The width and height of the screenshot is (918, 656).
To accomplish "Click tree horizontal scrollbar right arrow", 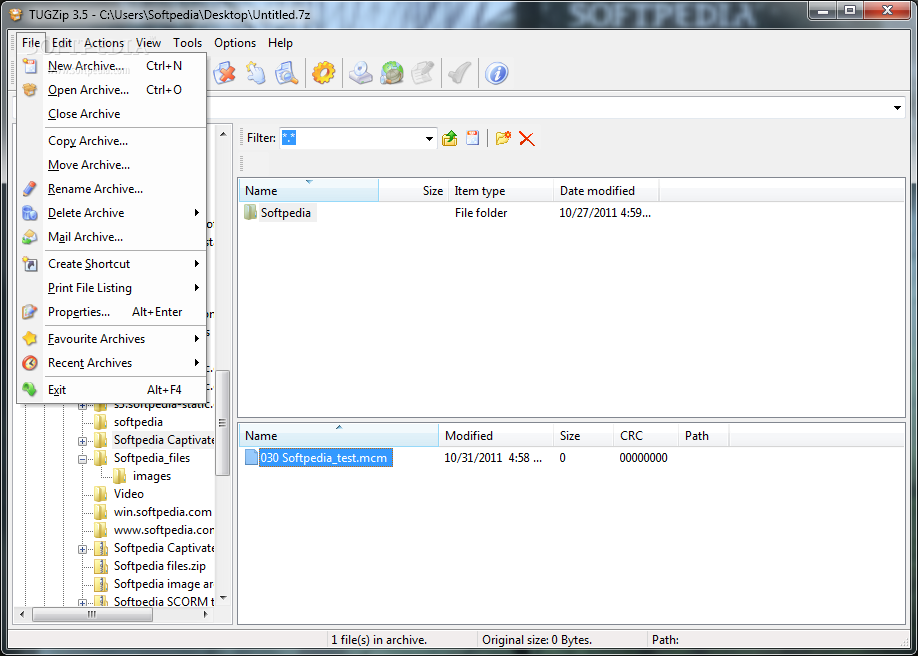I will 205,614.
